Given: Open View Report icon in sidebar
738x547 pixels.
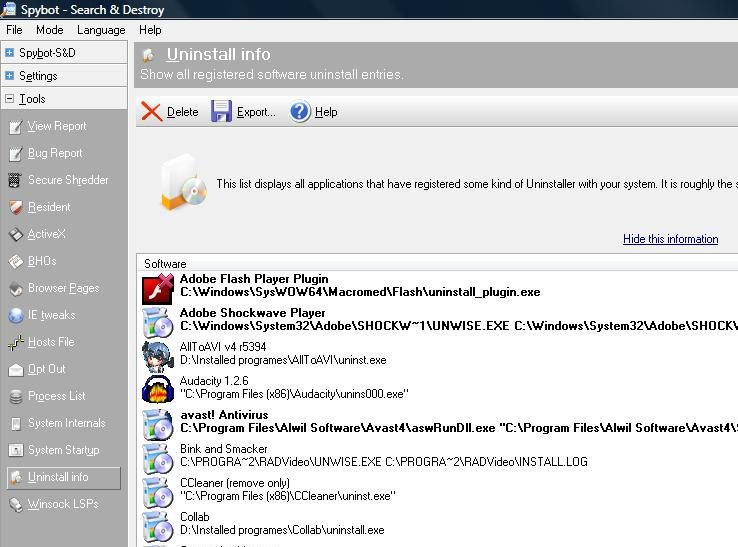Looking at the screenshot, I should (x=15, y=127).
